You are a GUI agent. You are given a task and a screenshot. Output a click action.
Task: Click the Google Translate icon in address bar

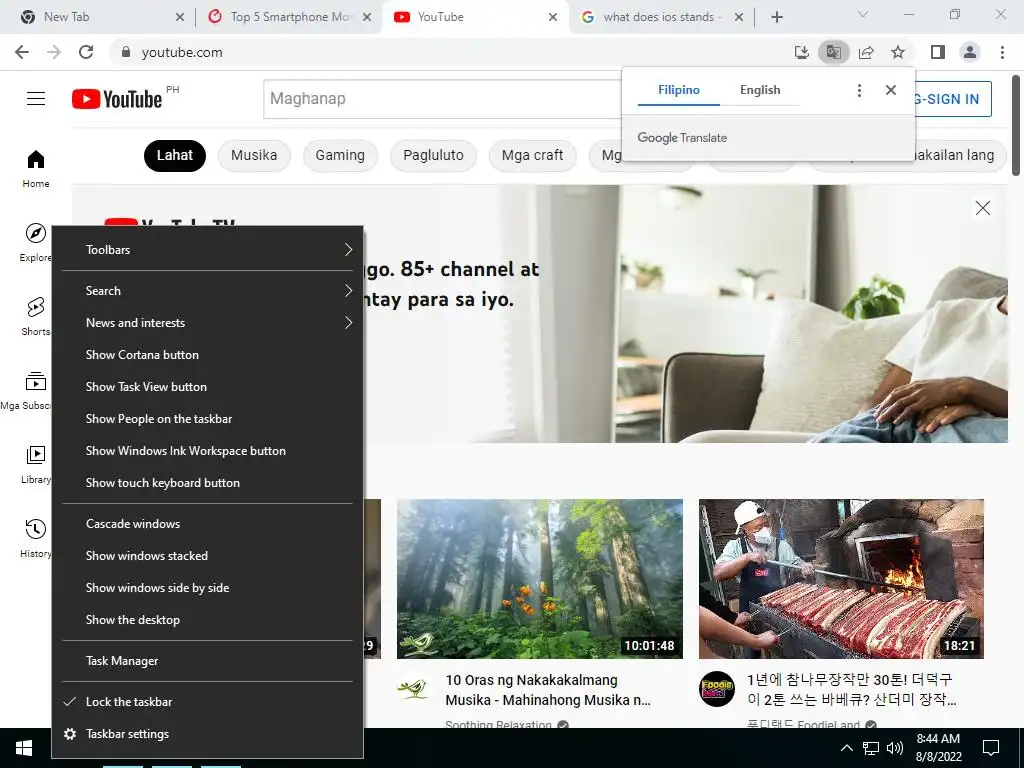coord(833,52)
